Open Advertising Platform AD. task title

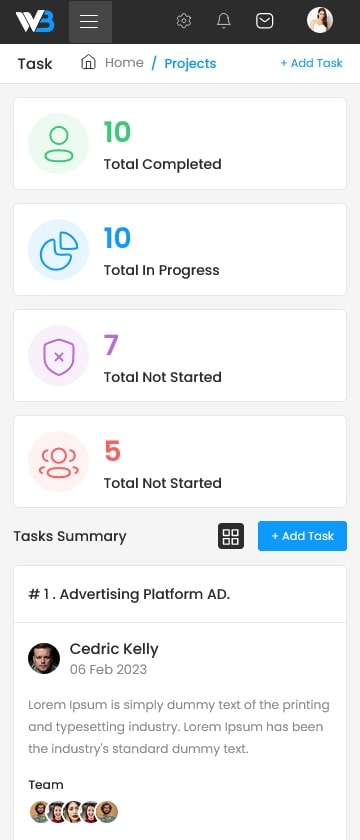coord(129,594)
